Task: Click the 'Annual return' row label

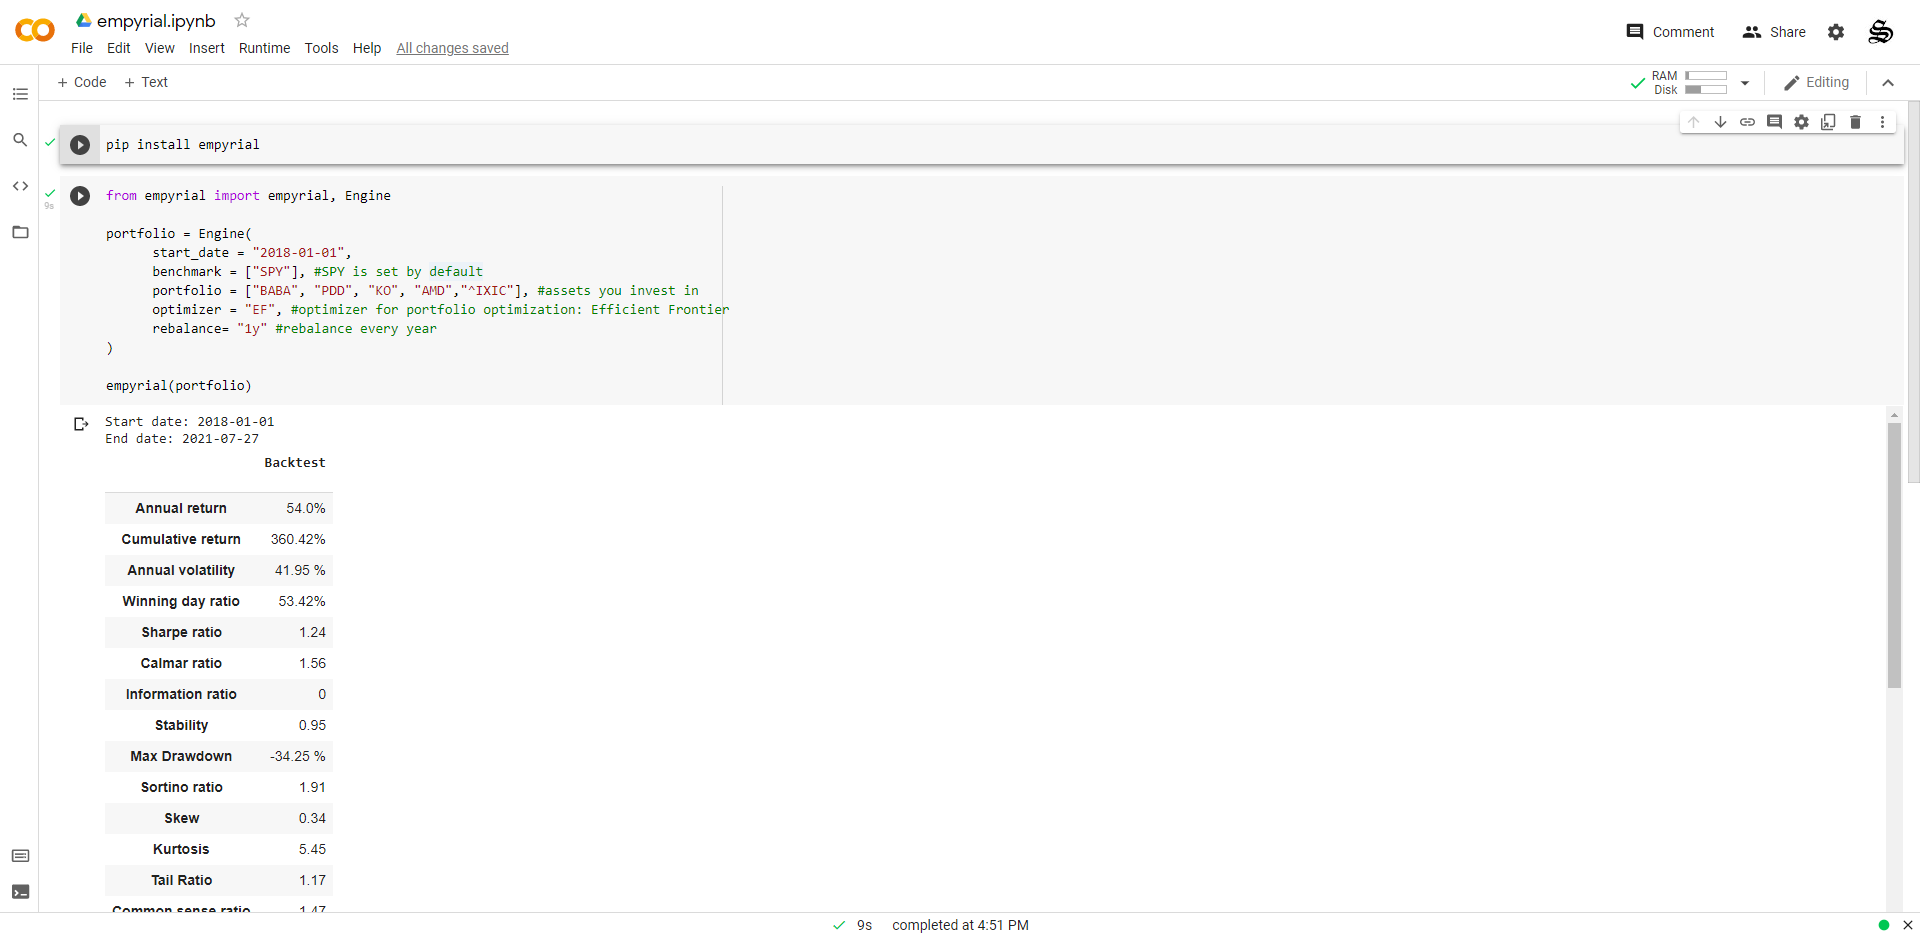Action: [x=181, y=508]
